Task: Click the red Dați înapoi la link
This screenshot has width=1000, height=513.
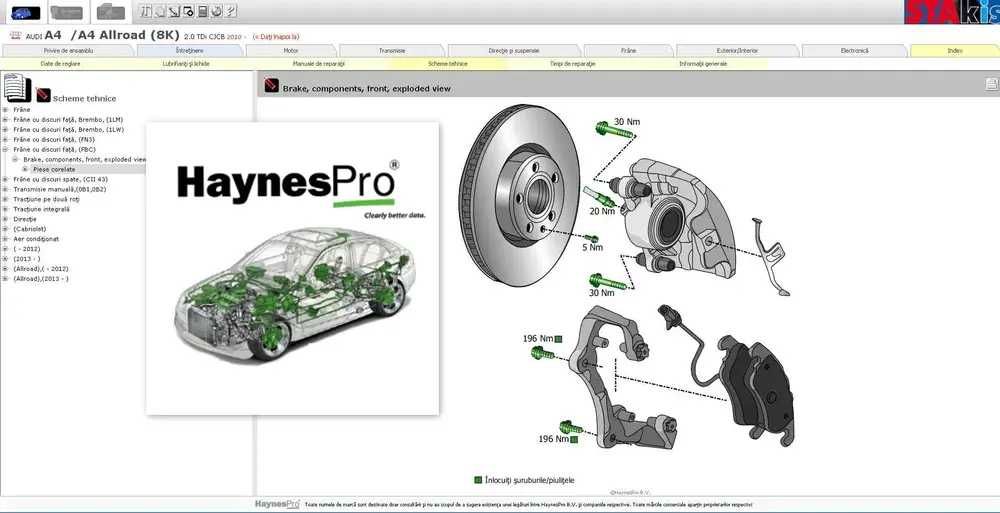Action: [276, 37]
